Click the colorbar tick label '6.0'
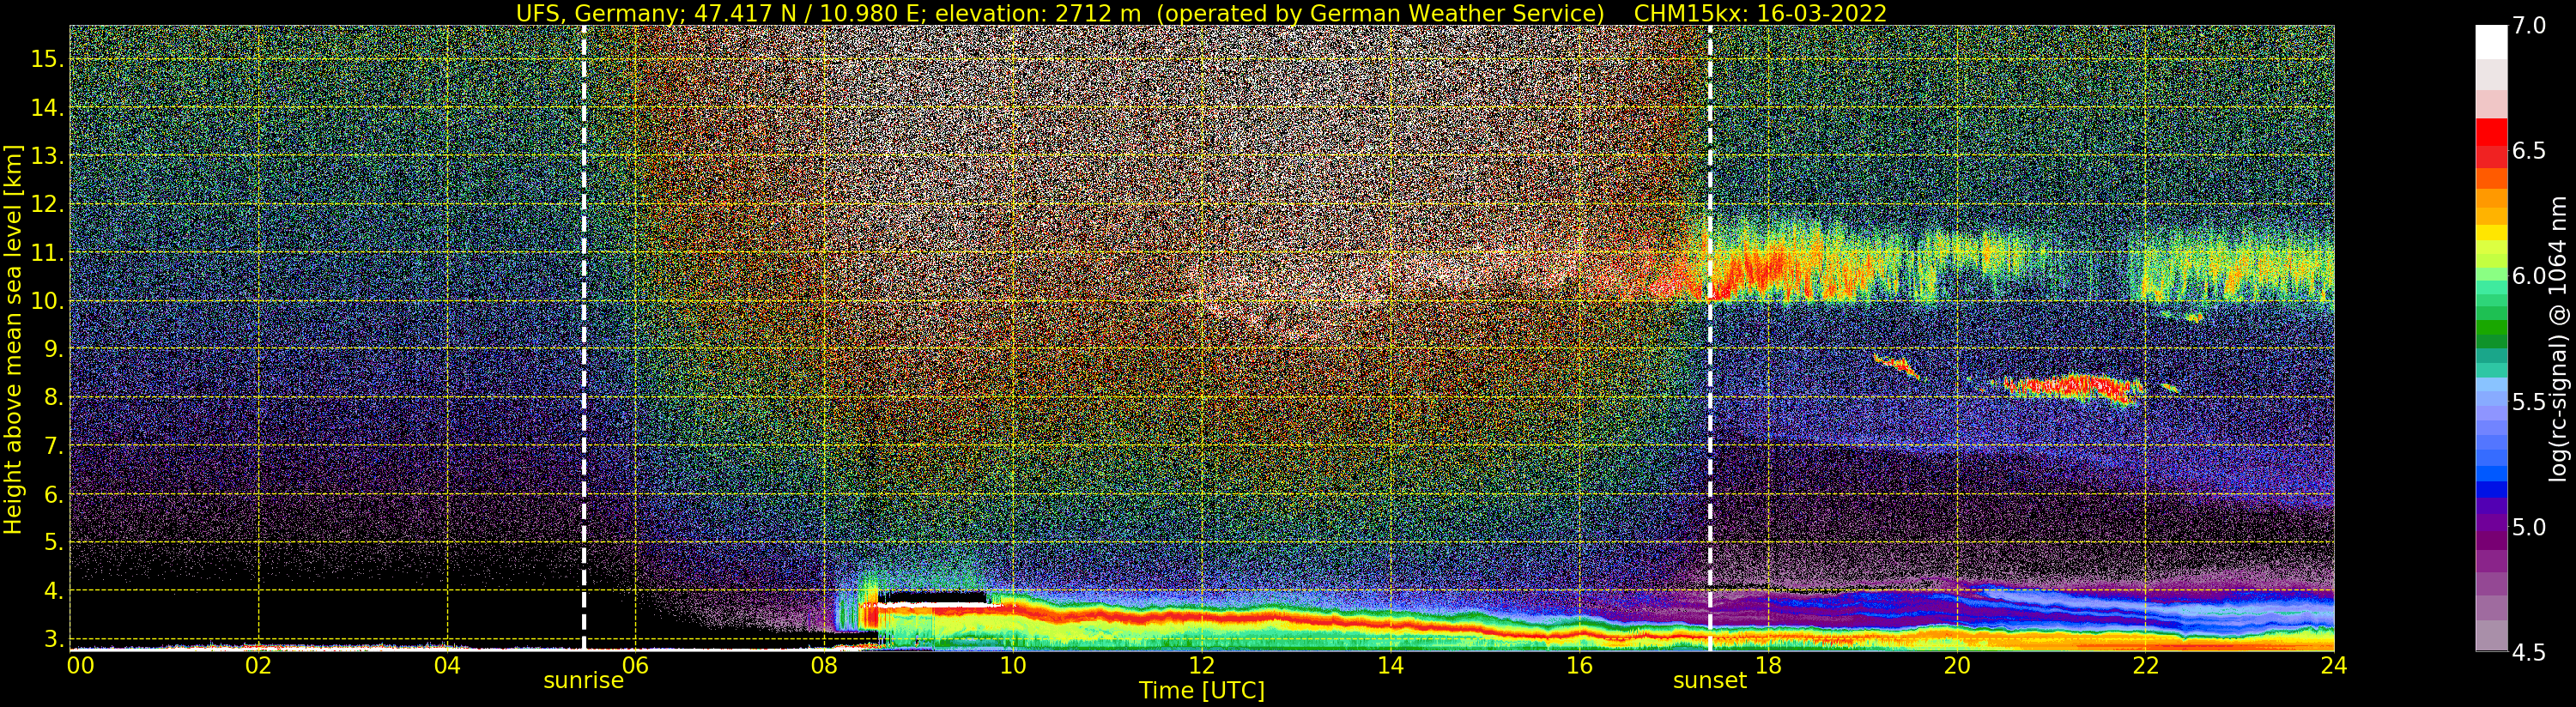The height and width of the screenshot is (707, 2576). point(2529,277)
